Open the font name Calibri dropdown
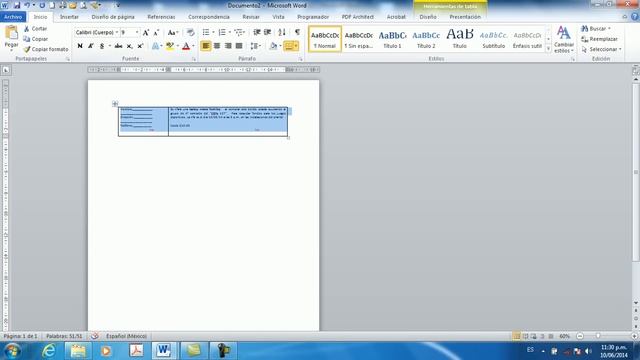The width and height of the screenshot is (640, 360). 117,32
